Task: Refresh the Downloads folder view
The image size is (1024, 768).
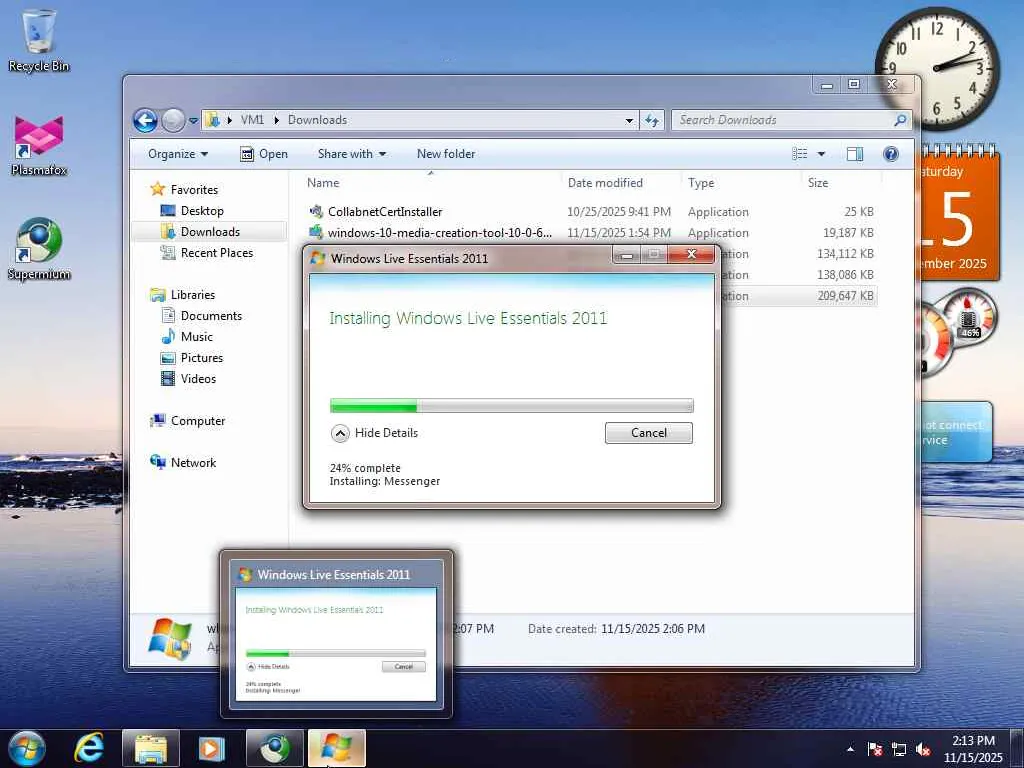Action: coord(652,120)
